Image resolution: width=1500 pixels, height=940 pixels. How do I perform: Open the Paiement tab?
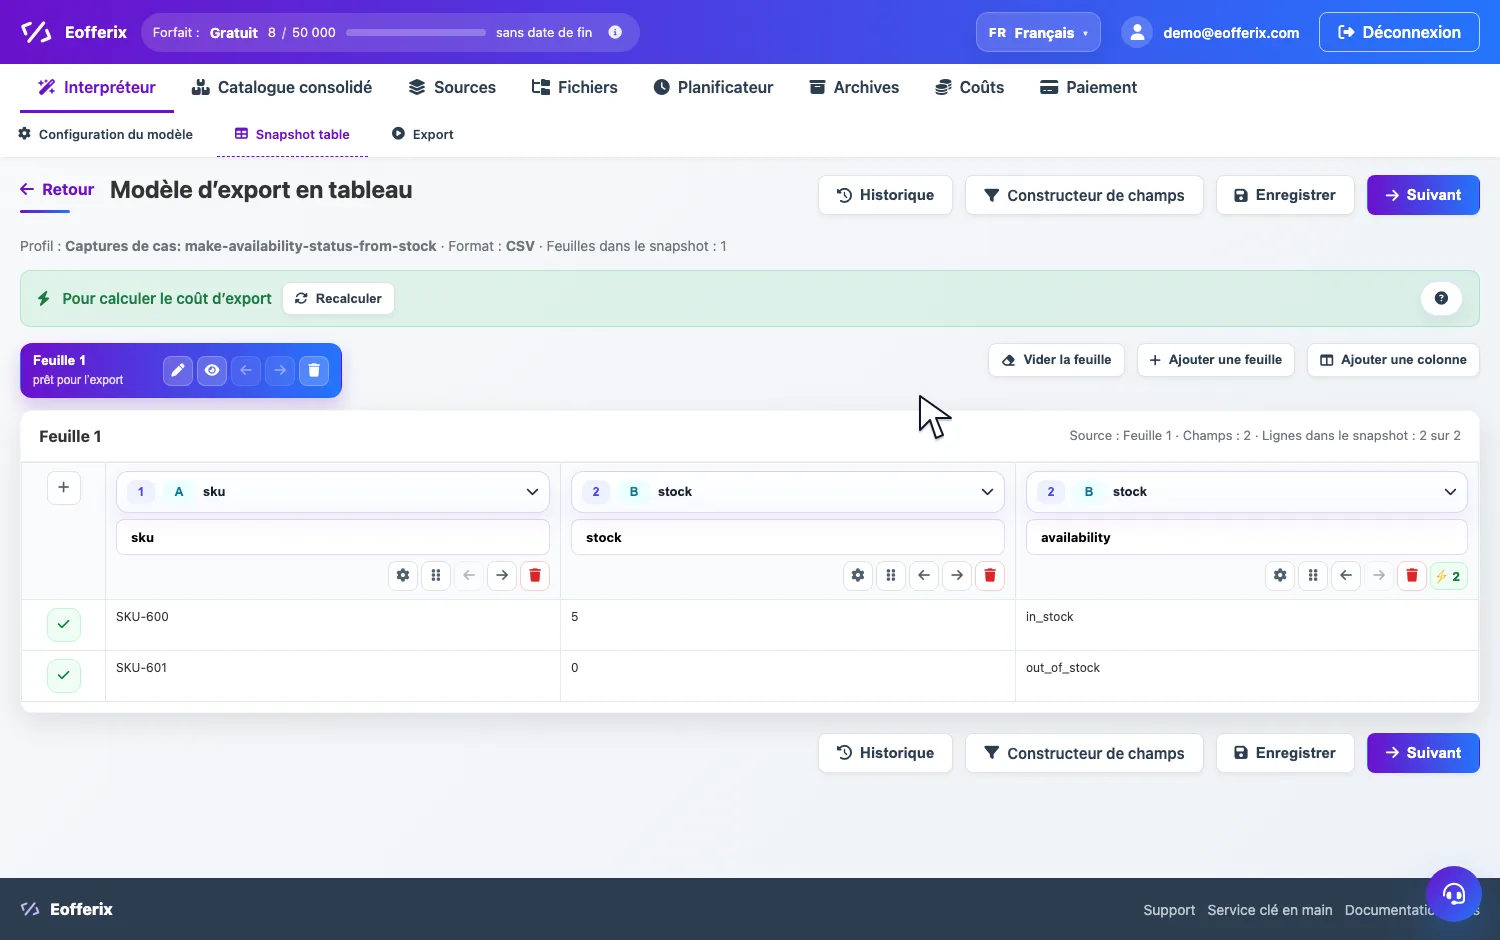click(x=1088, y=87)
